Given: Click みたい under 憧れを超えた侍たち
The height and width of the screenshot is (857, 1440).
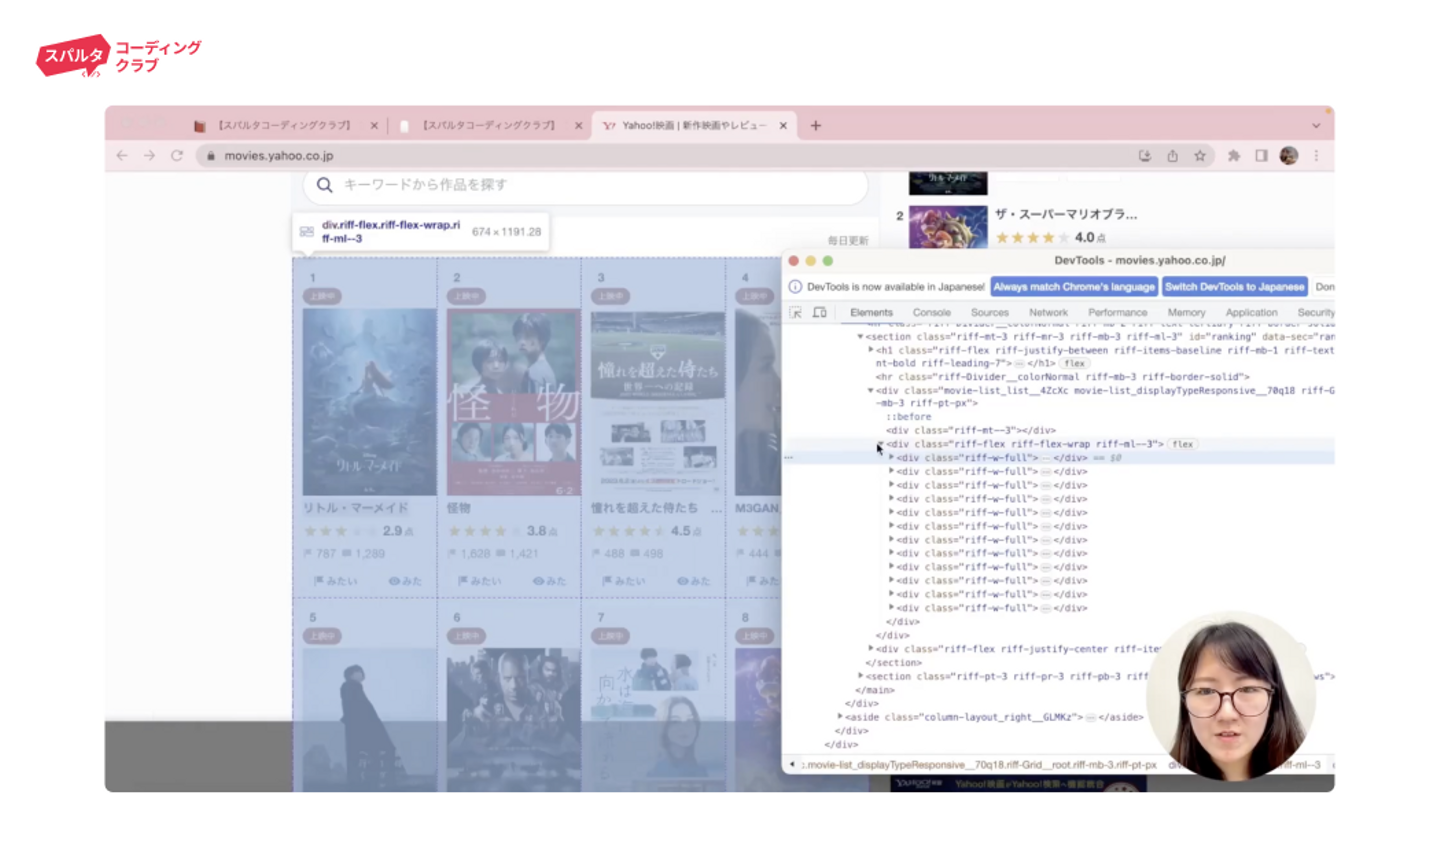Looking at the screenshot, I should click(624, 581).
